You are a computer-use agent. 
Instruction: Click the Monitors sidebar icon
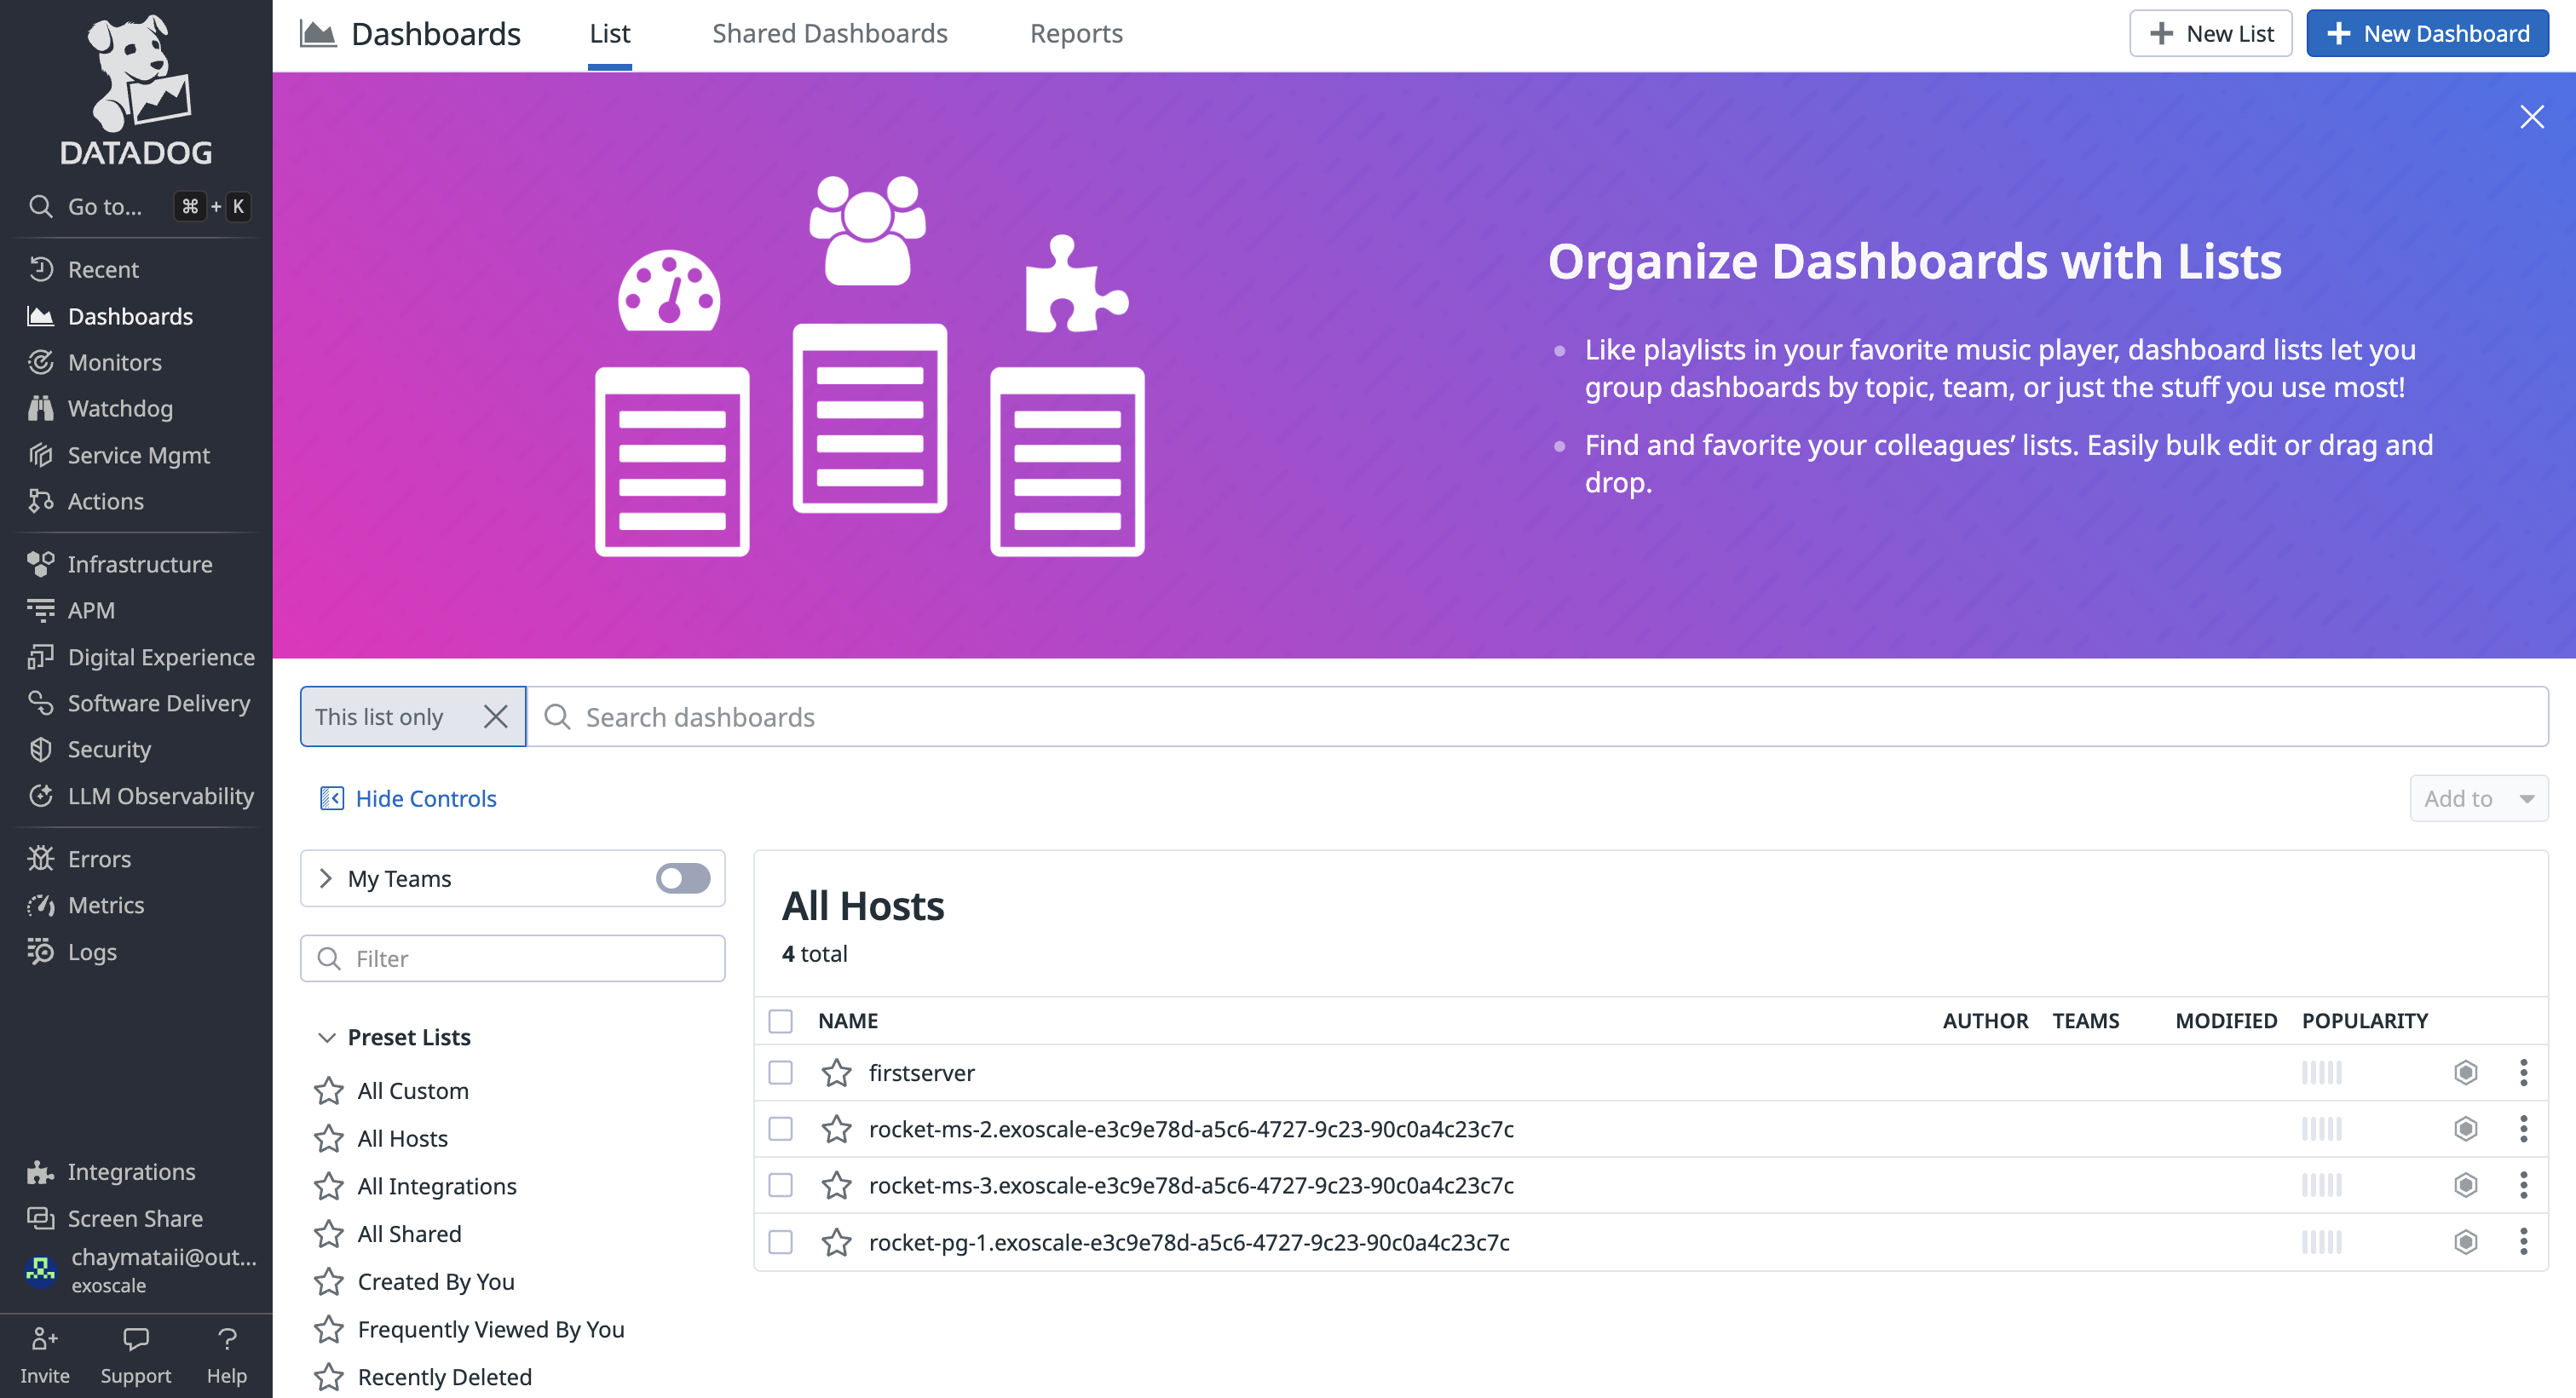point(40,362)
